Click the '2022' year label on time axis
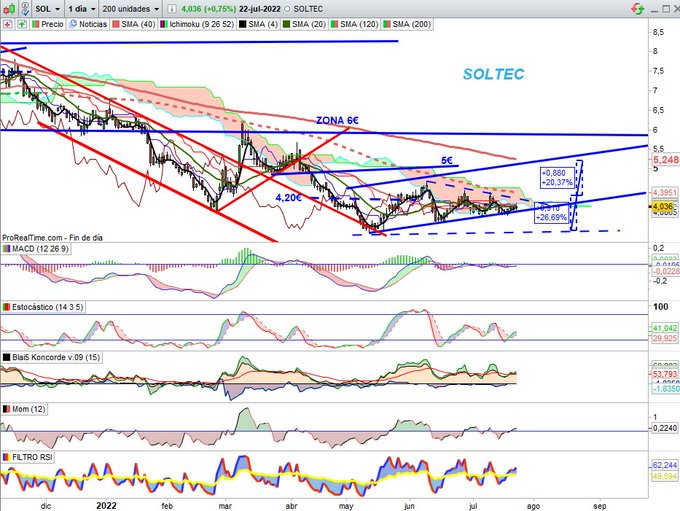 (x=106, y=506)
